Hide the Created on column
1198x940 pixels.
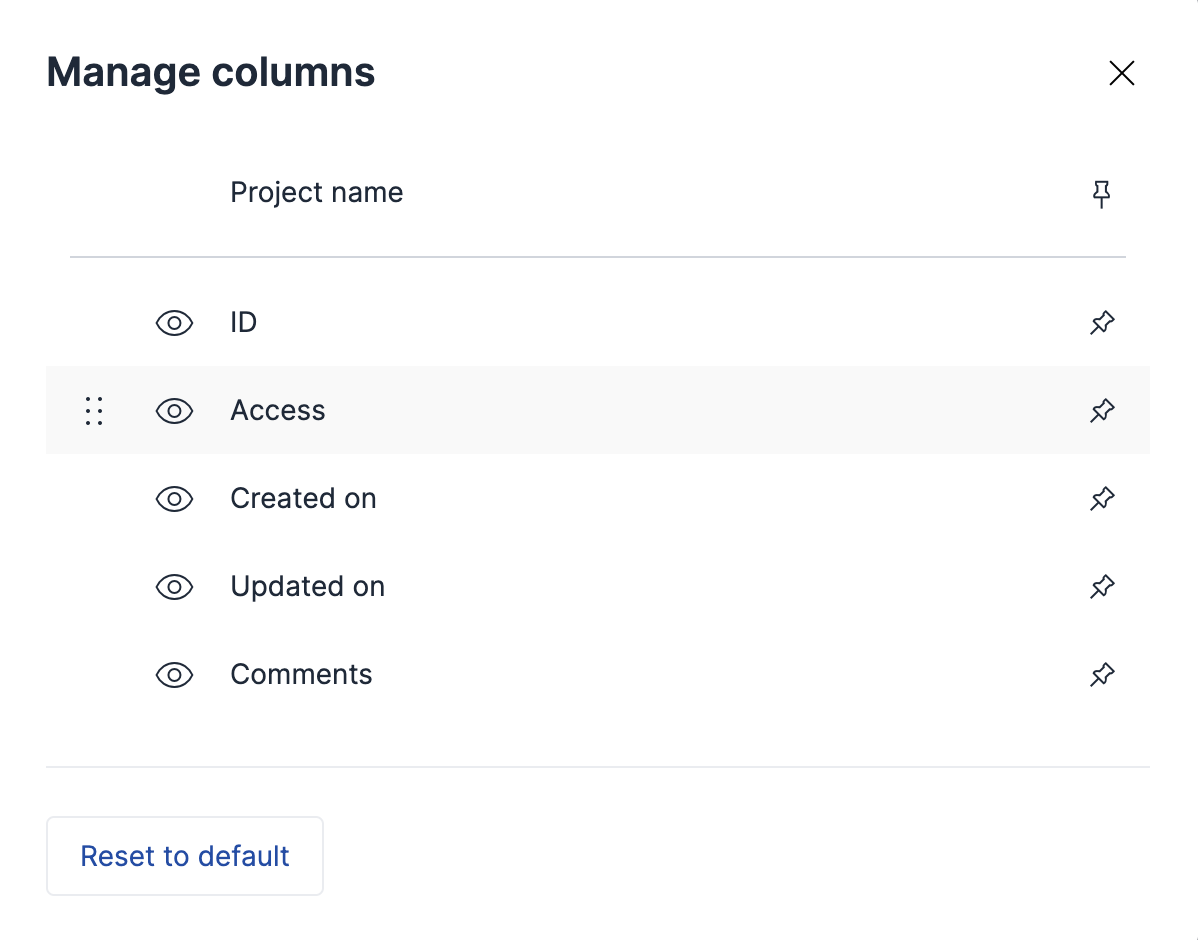(174, 499)
